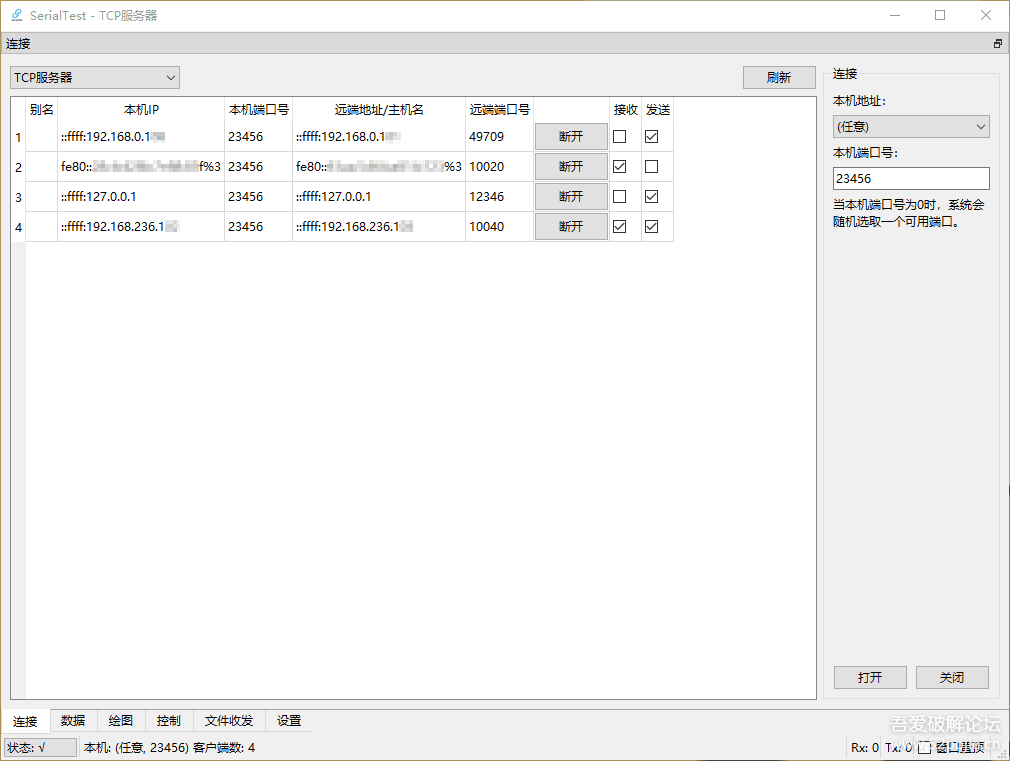Disconnect client row 1 using its 断开 button
Screen dimensions: 1010x761
coord(571,136)
